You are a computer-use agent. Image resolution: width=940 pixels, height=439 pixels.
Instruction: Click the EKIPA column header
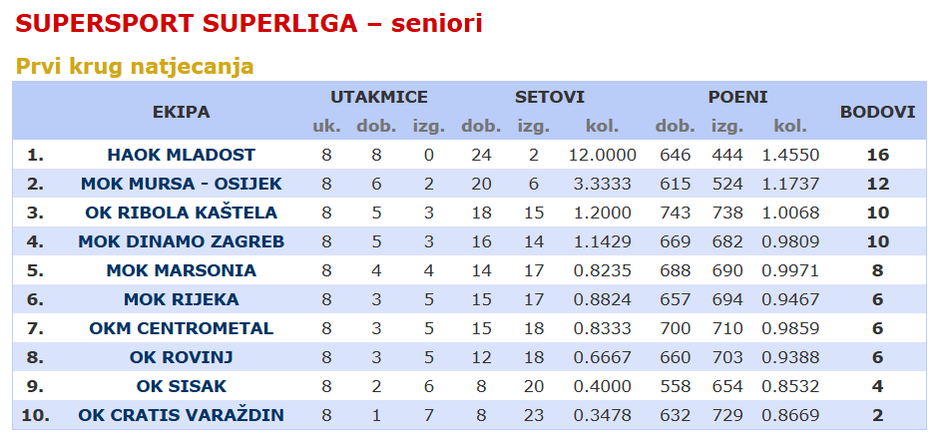tap(181, 112)
